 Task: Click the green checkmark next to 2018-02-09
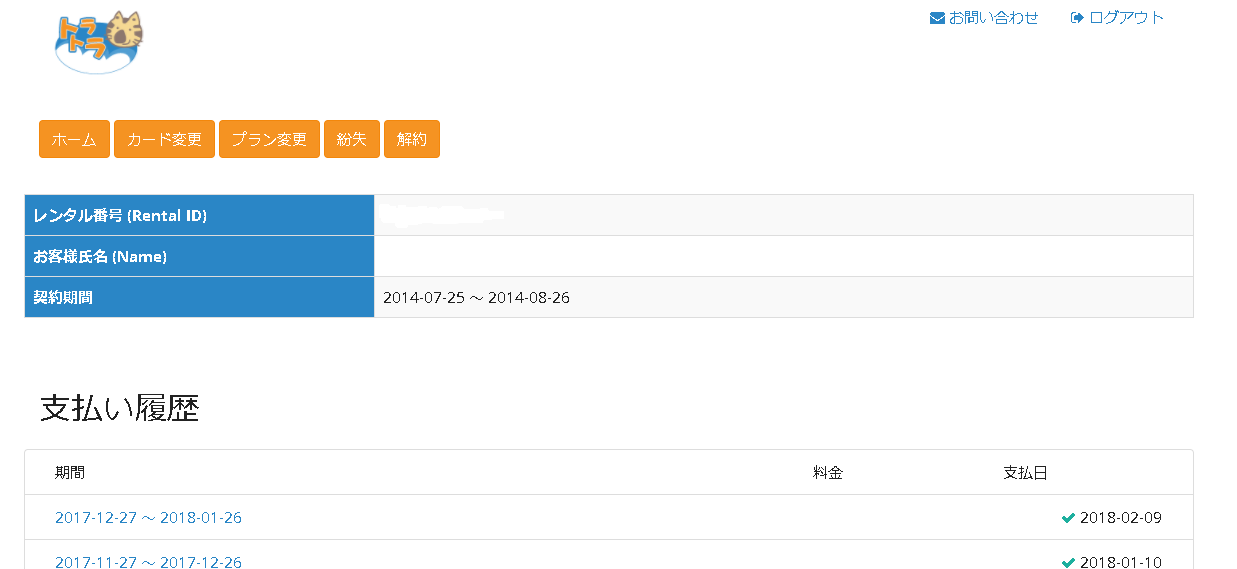pos(1068,518)
